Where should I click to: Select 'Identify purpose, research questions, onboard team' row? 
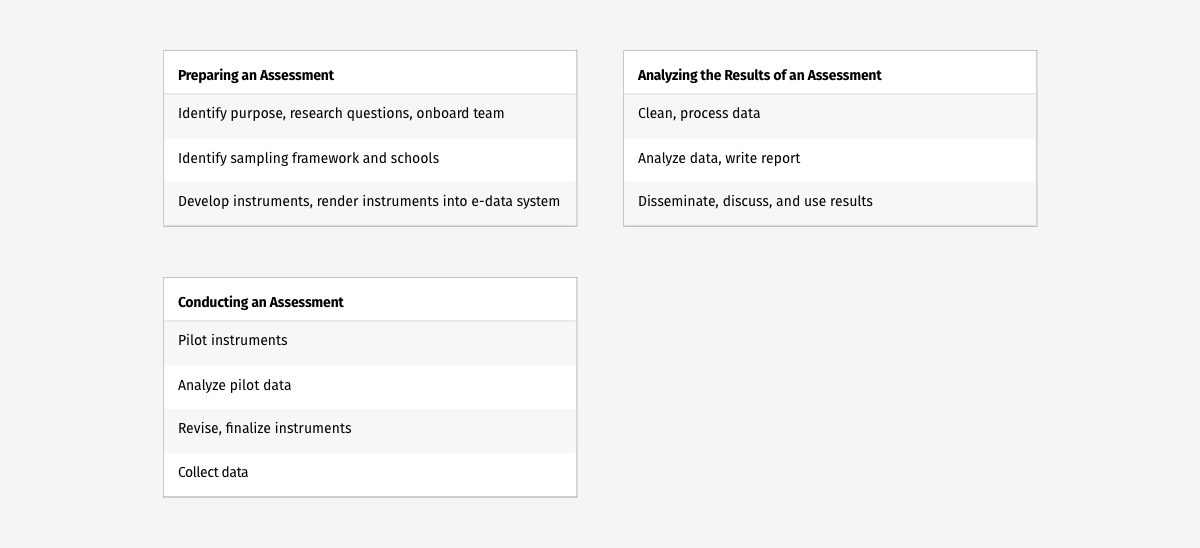coord(370,116)
